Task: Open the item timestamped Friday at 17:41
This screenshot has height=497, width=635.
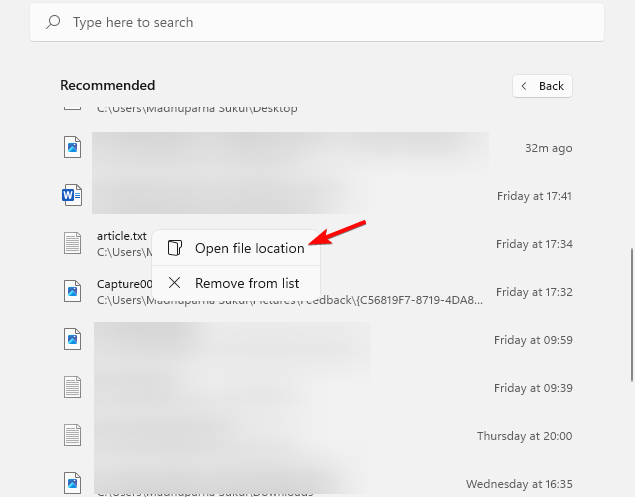Action: [317, 196]
